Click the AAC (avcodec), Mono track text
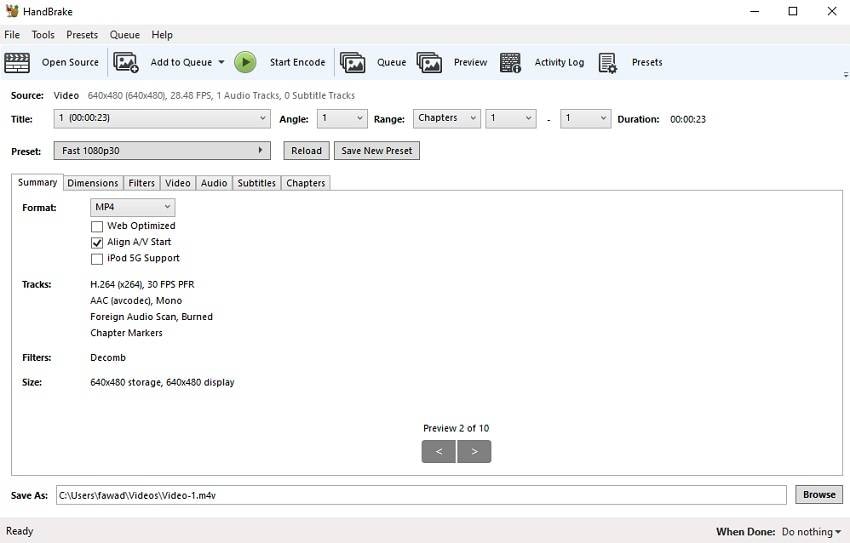The height and width of the screenshot is (543, 850). (x=136, y=301)
